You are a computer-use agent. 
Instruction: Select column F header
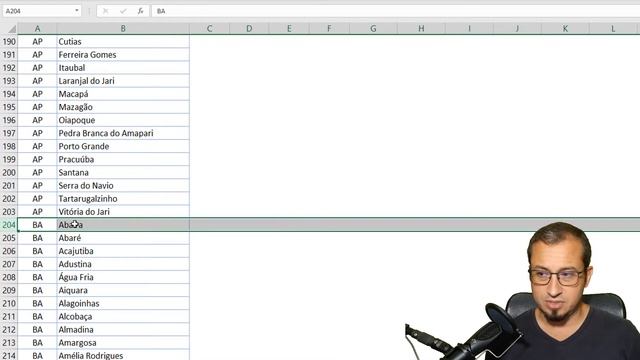329,29
